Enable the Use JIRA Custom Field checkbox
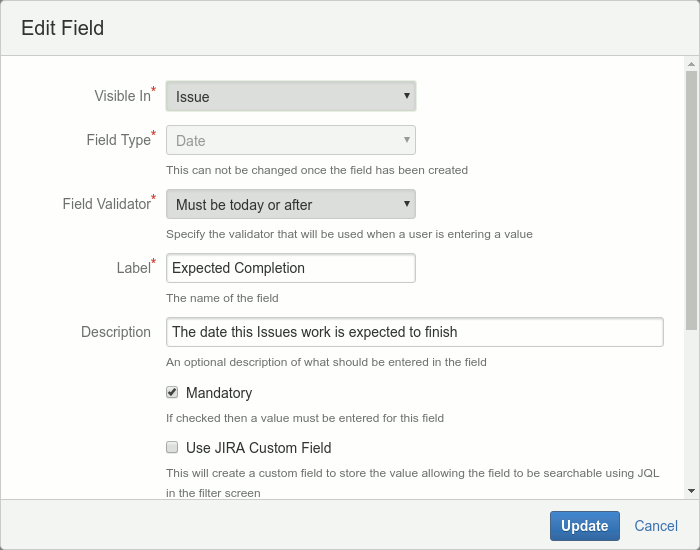 [172, 447]
